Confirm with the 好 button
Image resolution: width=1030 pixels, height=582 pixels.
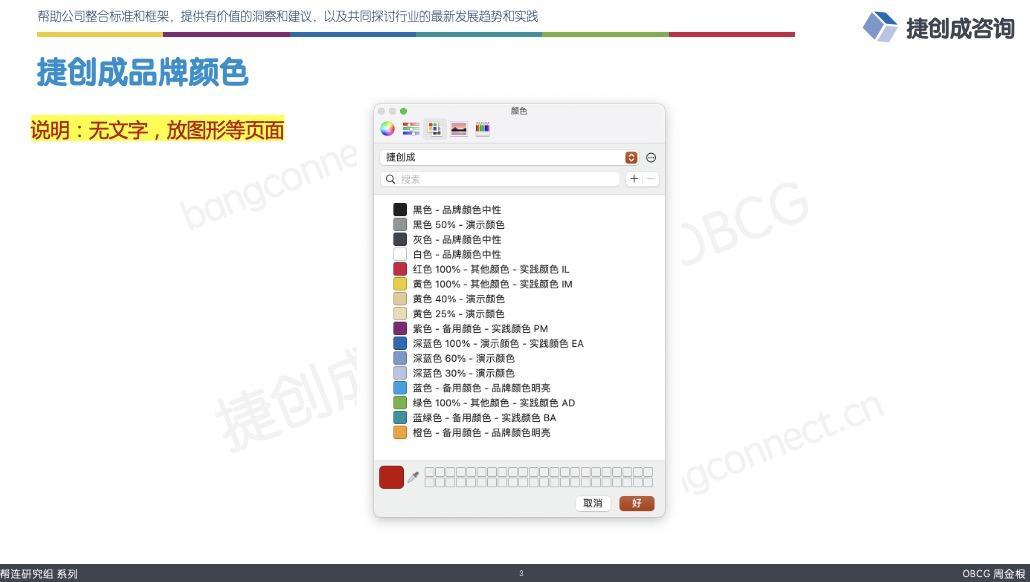tap(637, 503)
